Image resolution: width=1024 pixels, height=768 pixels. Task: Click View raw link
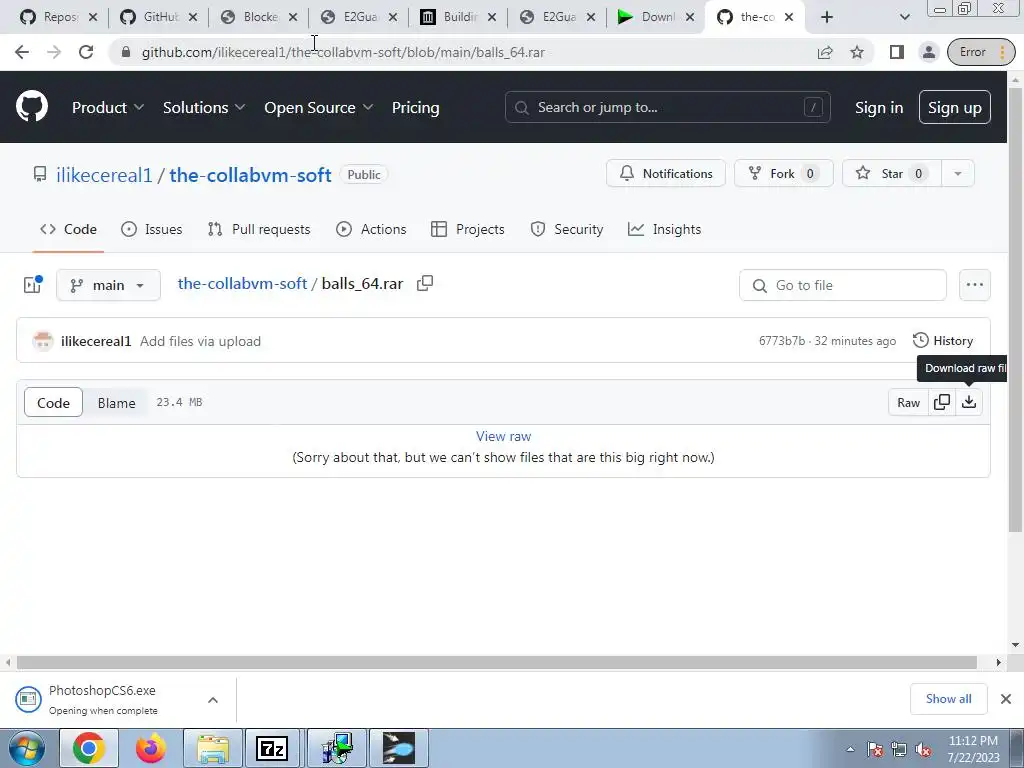pyautogui.click(x=504, y=436)
